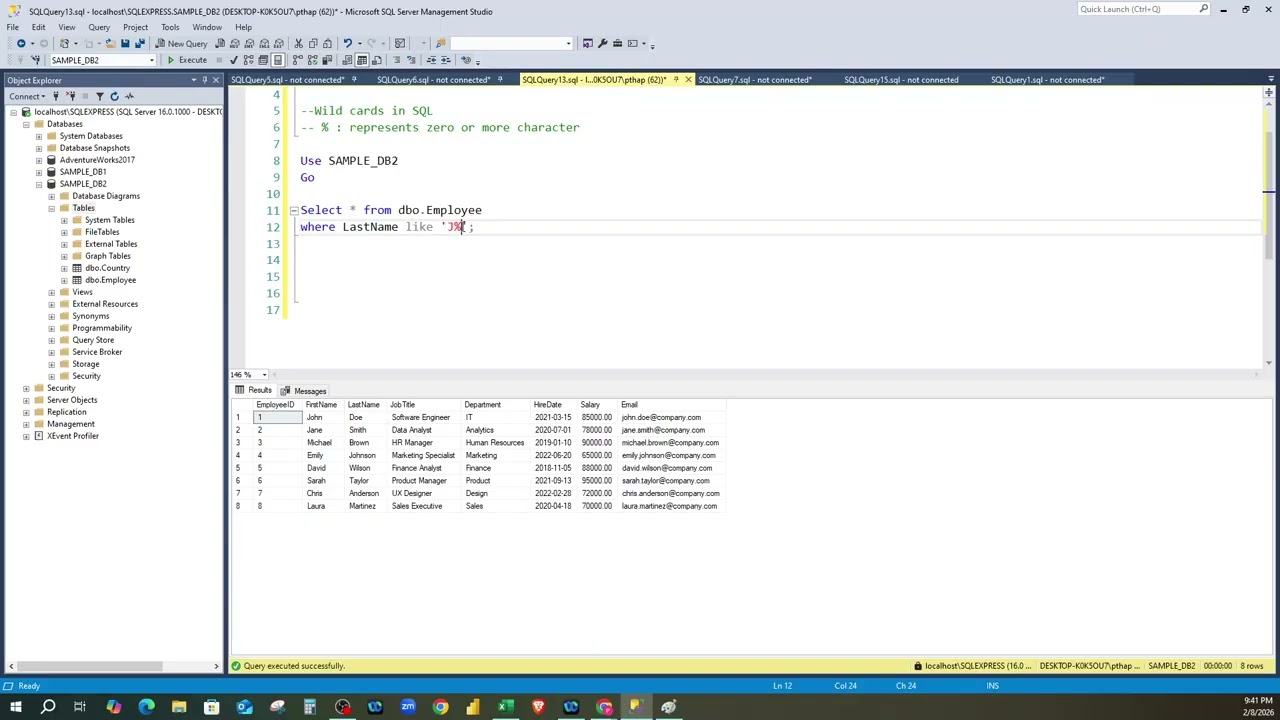Click the Save toolbar icon
1280x720 pixels.
(125, 43)
